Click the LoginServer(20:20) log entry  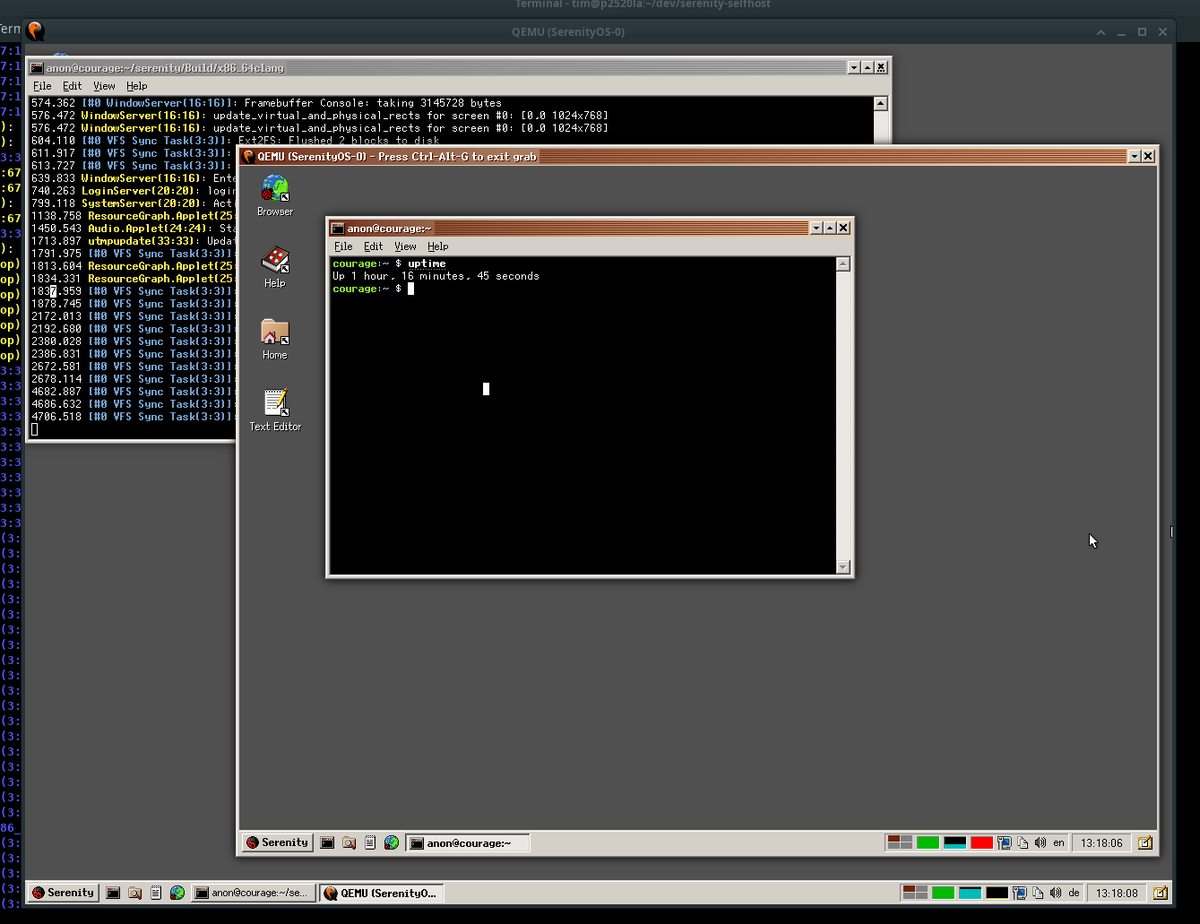[133, 190]
